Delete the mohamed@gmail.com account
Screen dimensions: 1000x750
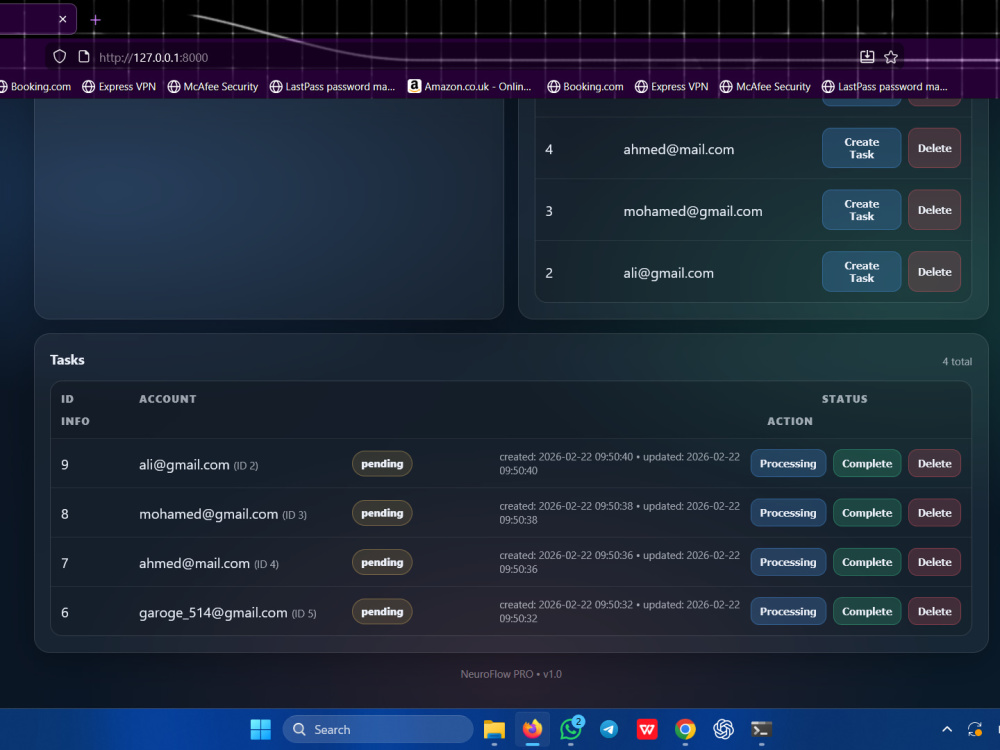pos(934,210)
